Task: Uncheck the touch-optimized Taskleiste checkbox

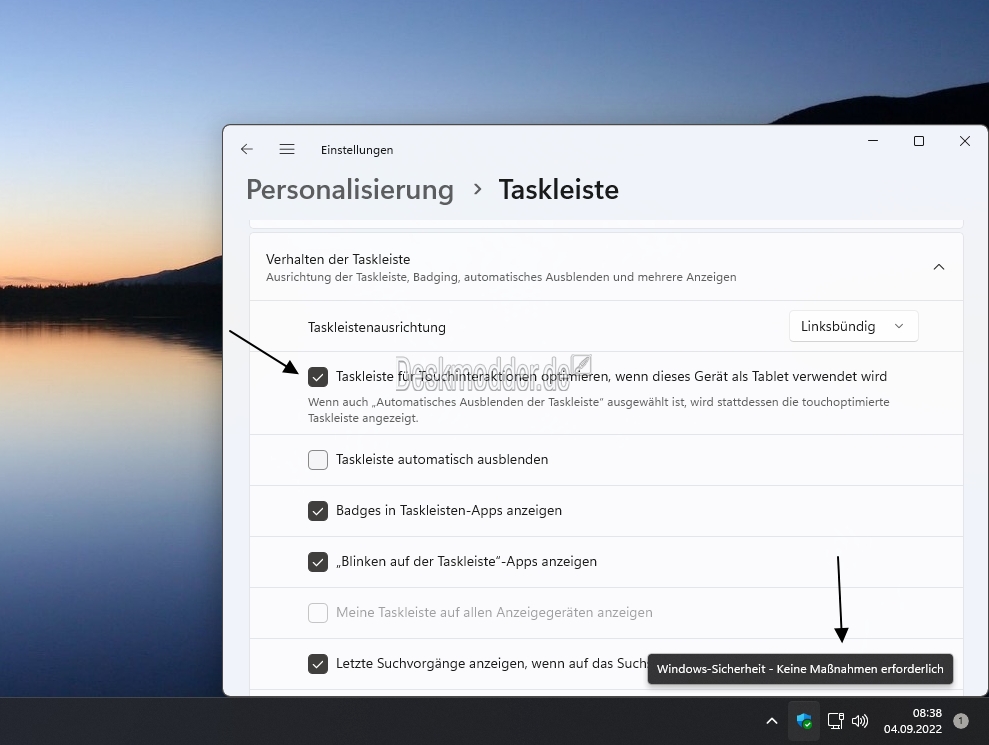Action: pyautogui.click(x=318, y=377)
